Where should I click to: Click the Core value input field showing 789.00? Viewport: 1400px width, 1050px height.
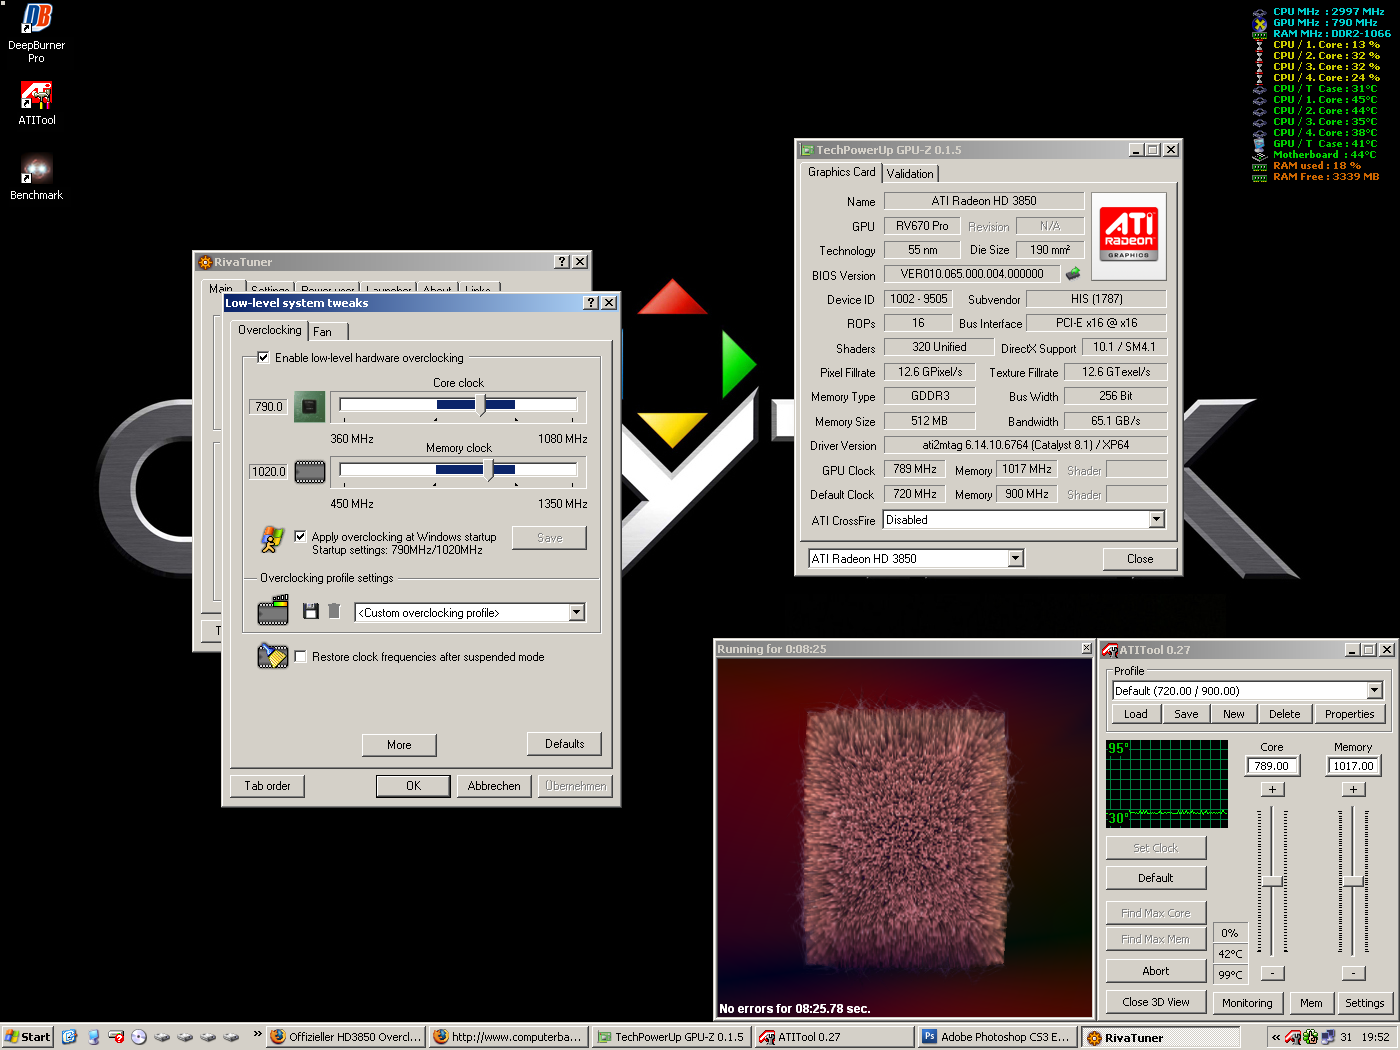click(x=1272, y=766)
